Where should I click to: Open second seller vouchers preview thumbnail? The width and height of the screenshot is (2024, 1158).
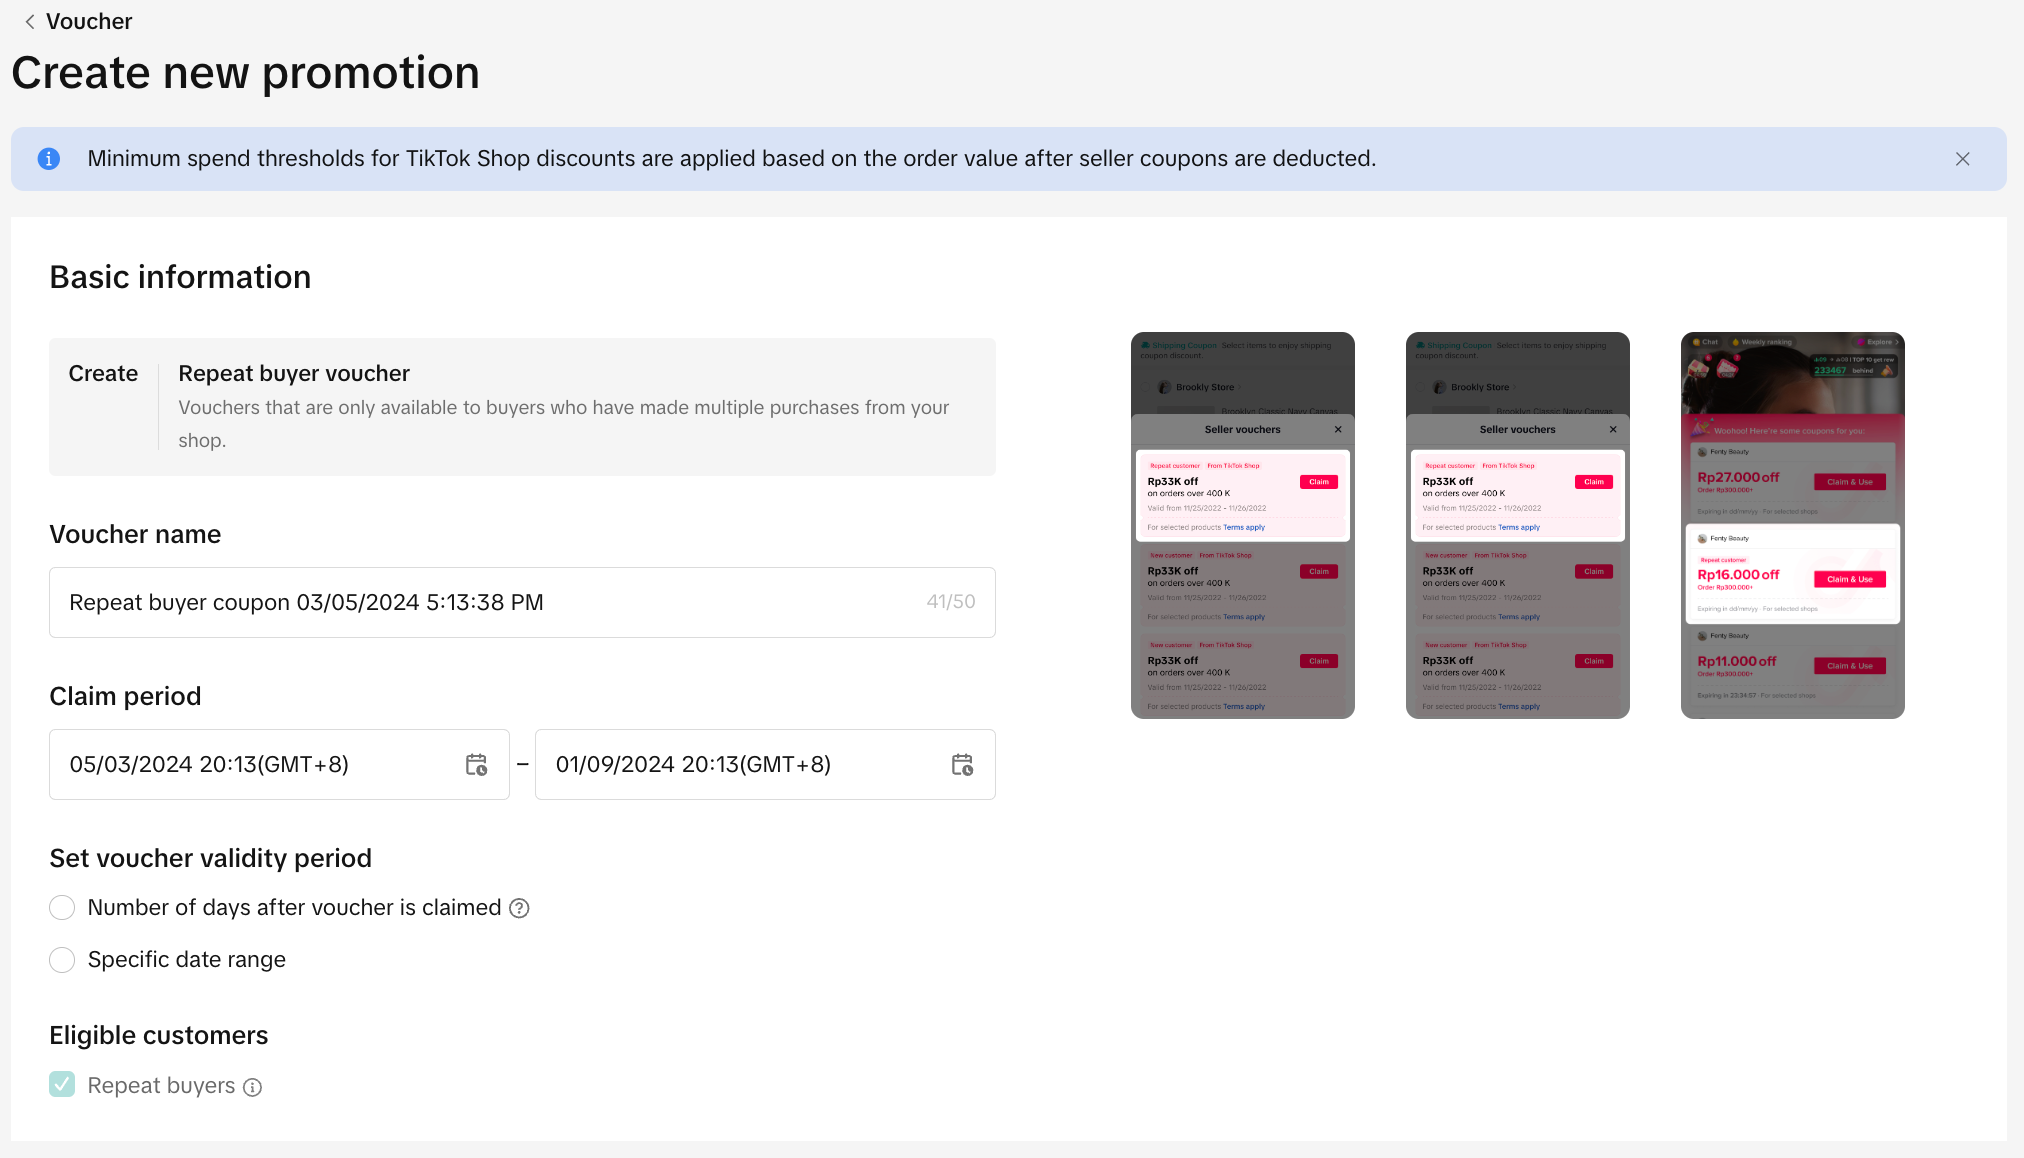tap(1517, 525)
